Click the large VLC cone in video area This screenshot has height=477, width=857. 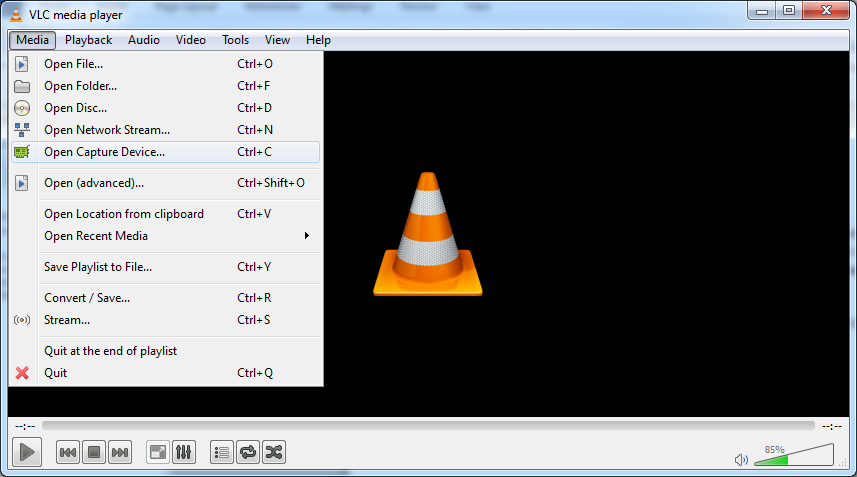[x=427, y=234]
